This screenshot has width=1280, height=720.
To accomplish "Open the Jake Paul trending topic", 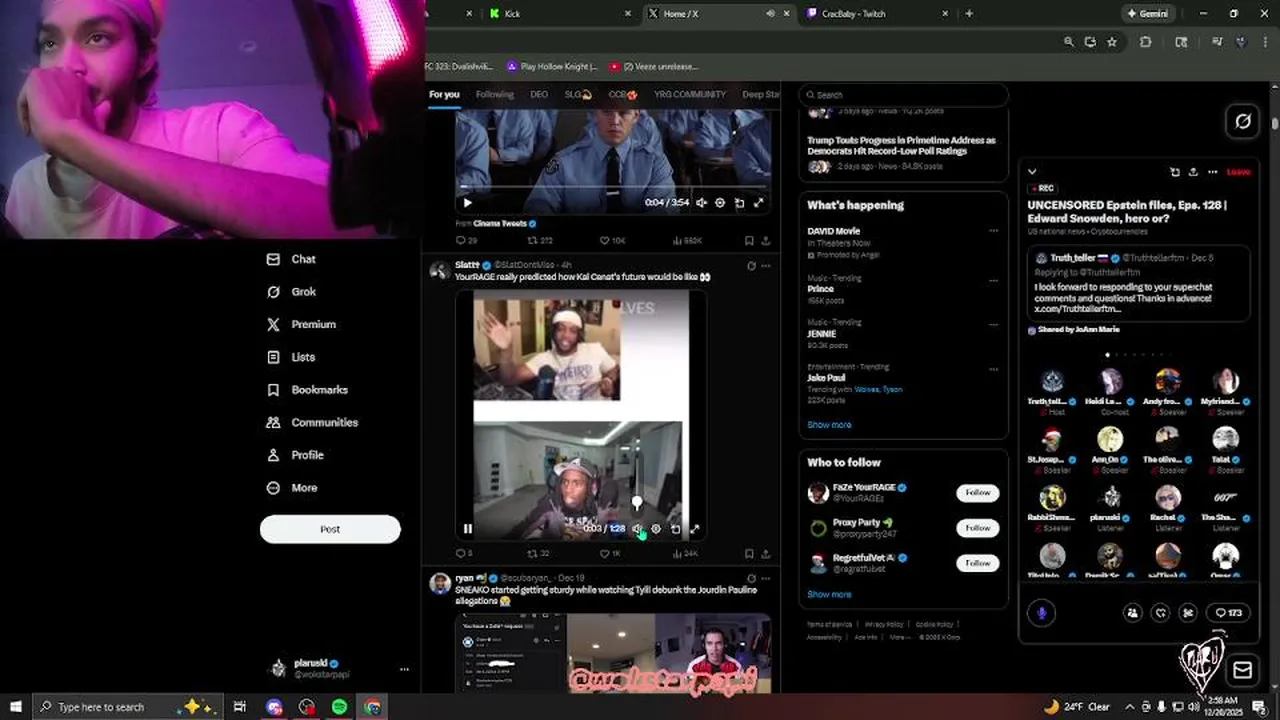I will point(826,378).
